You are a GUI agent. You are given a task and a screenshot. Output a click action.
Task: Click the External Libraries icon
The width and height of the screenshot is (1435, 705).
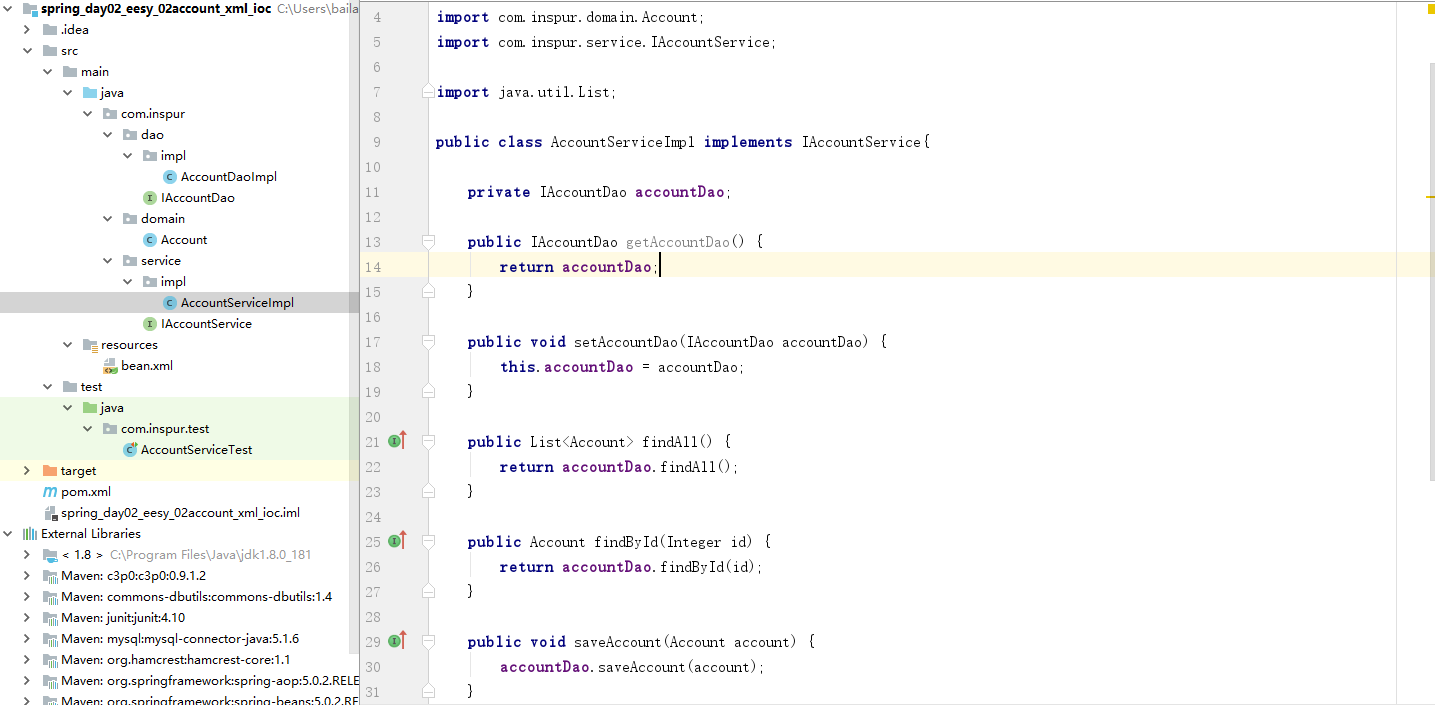[x=30, y=534]
